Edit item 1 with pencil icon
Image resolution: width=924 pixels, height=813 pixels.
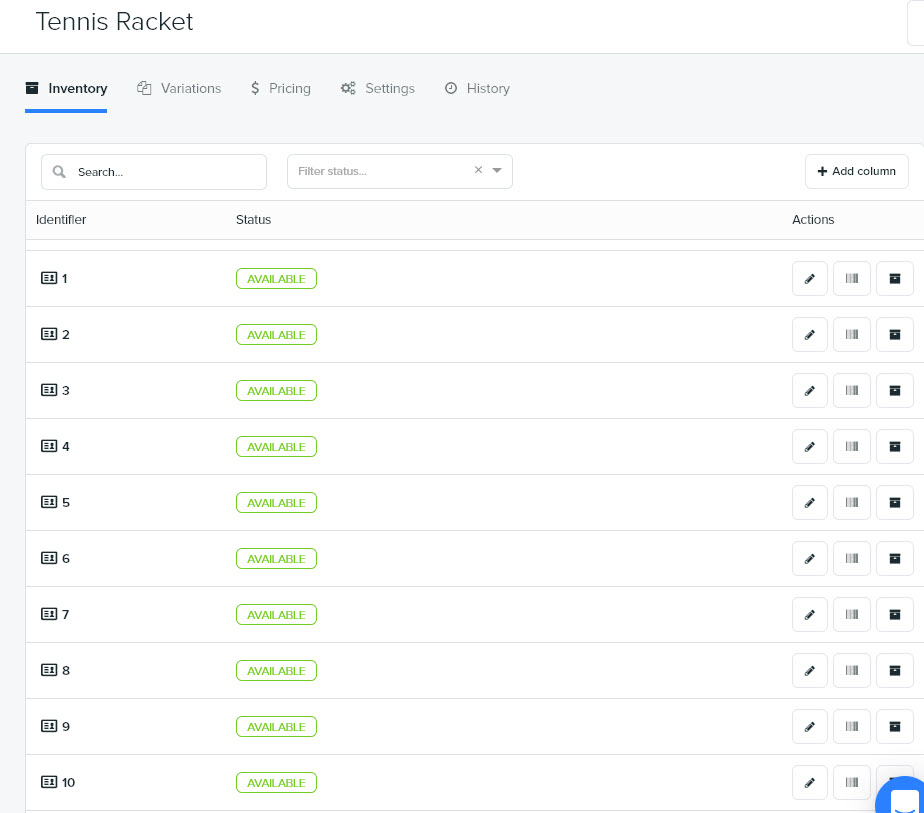pos(810,279)
